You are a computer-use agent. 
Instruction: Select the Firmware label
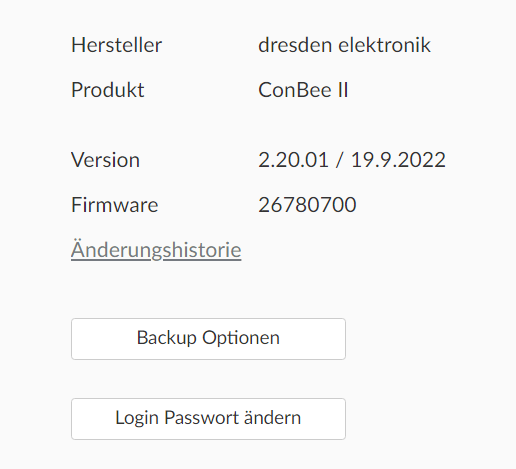[115, 205]
